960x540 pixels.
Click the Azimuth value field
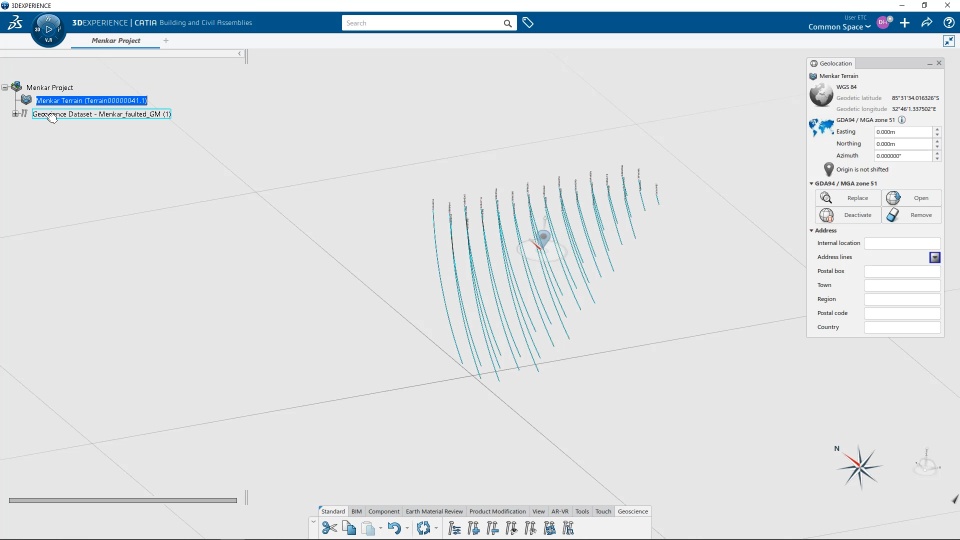(903, 156)
